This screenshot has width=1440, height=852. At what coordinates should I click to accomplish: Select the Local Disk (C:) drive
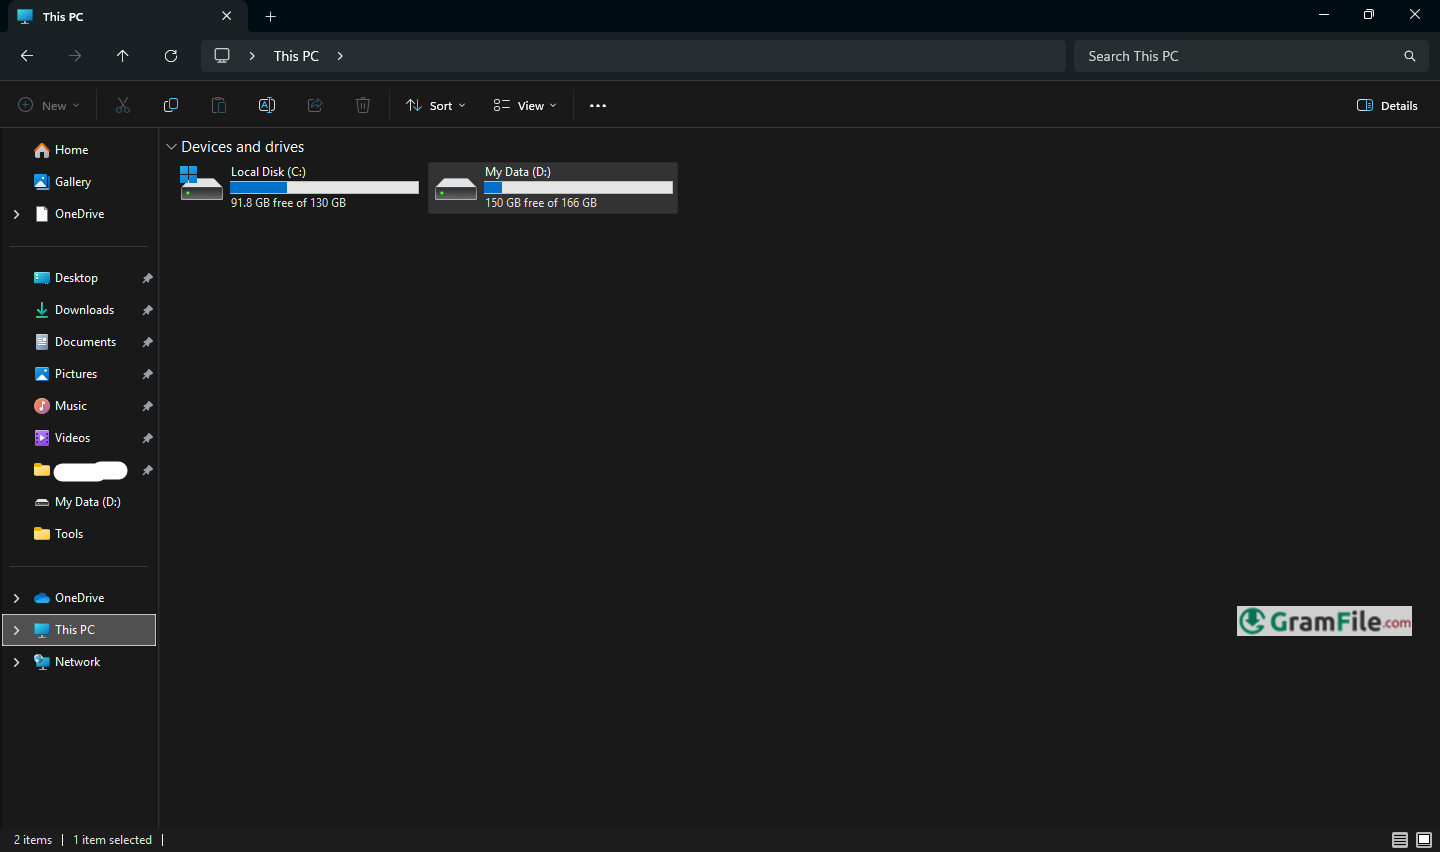coord(298,187)
